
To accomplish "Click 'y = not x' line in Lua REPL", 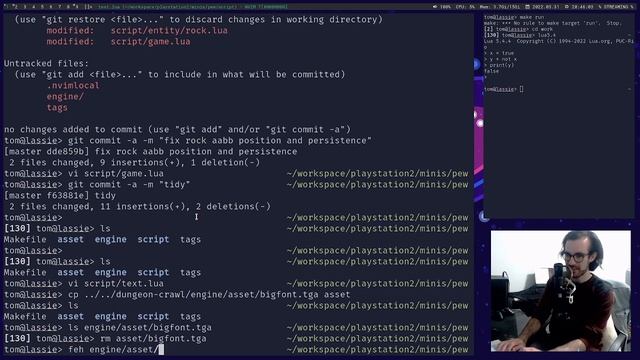I will 500,59.
